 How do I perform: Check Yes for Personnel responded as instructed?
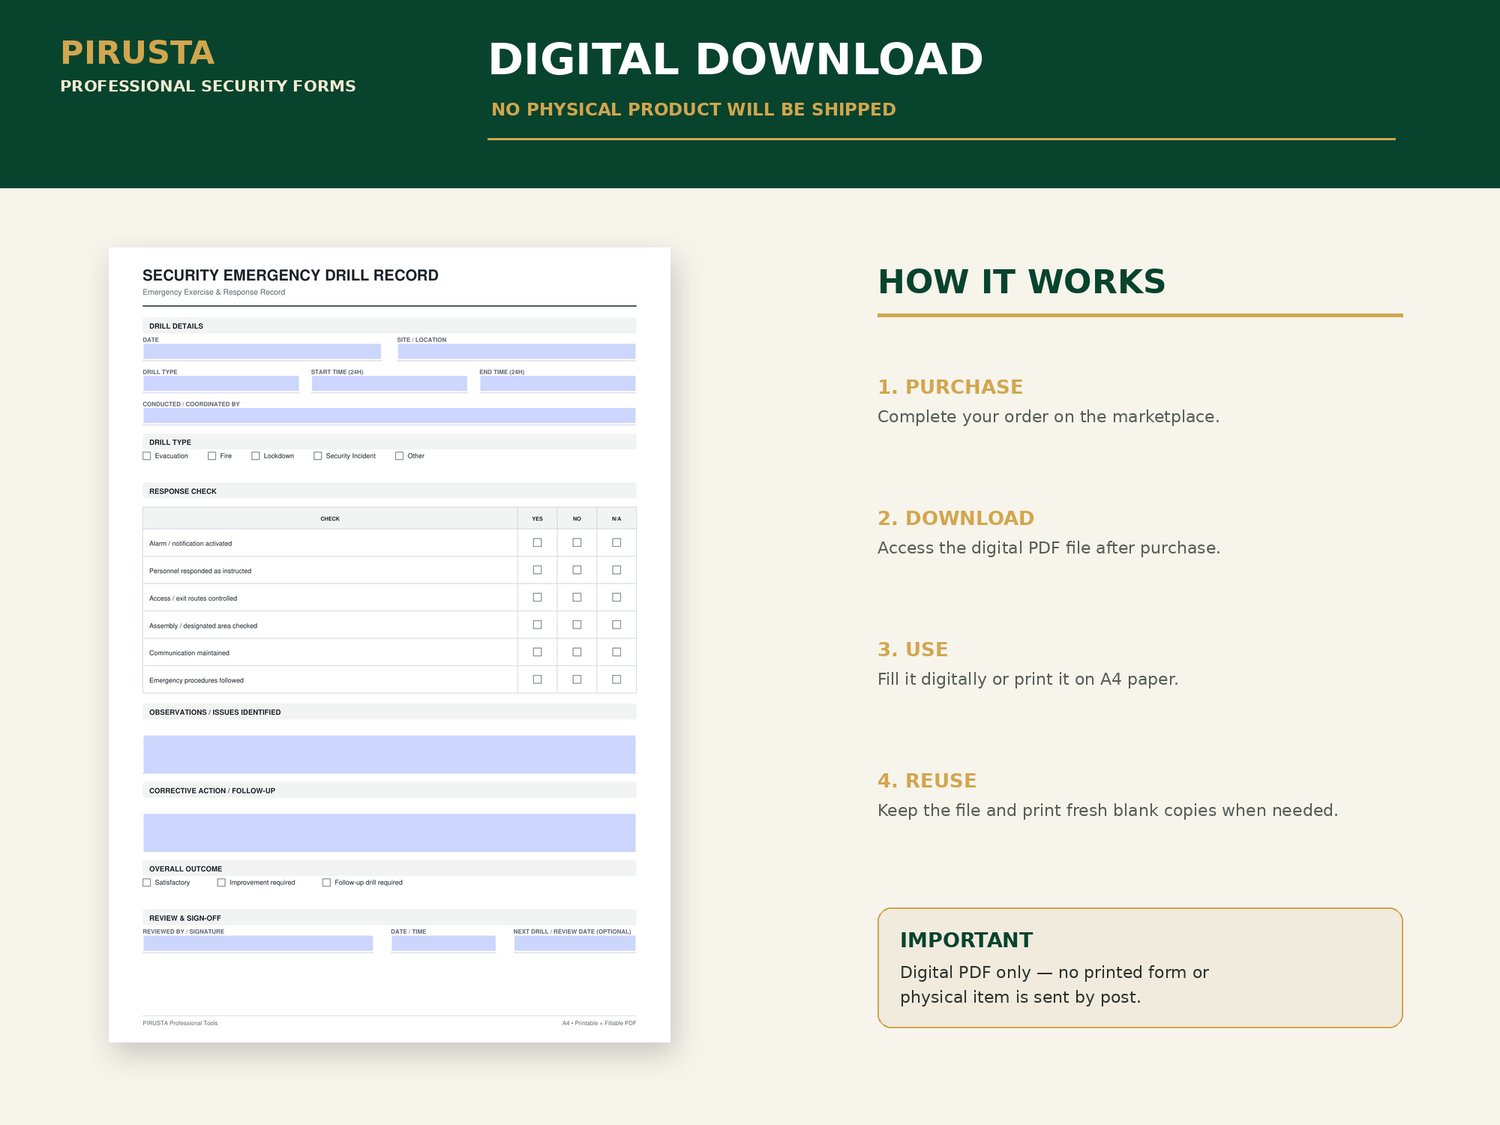pos(537,570)
